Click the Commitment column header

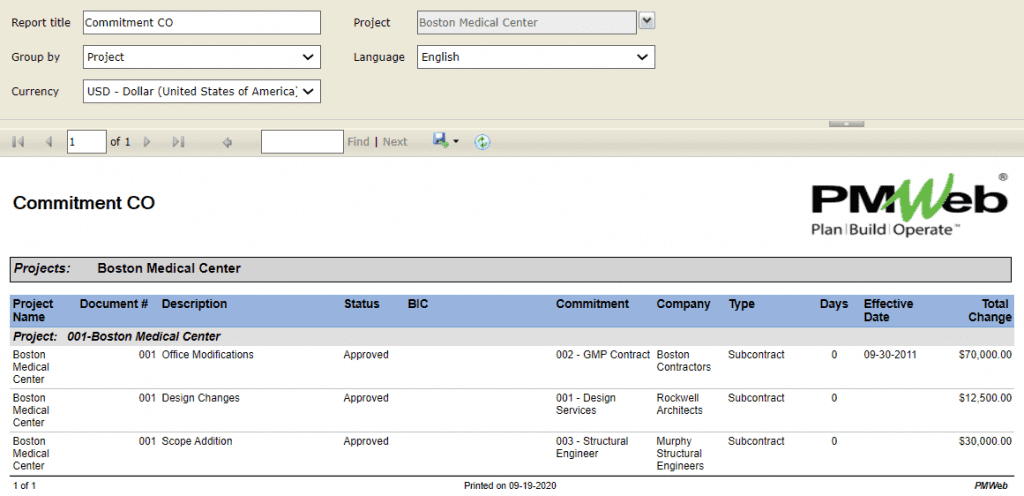[592, 304]
